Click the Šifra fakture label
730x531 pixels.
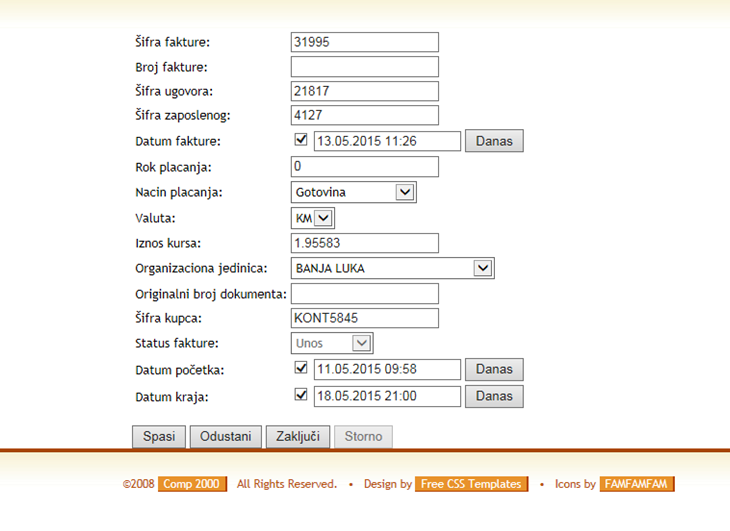173,42
